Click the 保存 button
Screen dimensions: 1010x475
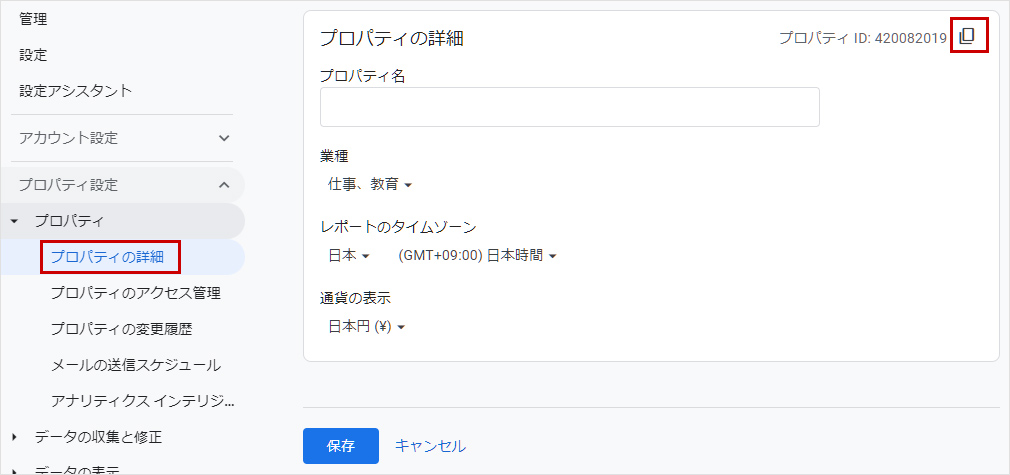click(x=340, y=445)
